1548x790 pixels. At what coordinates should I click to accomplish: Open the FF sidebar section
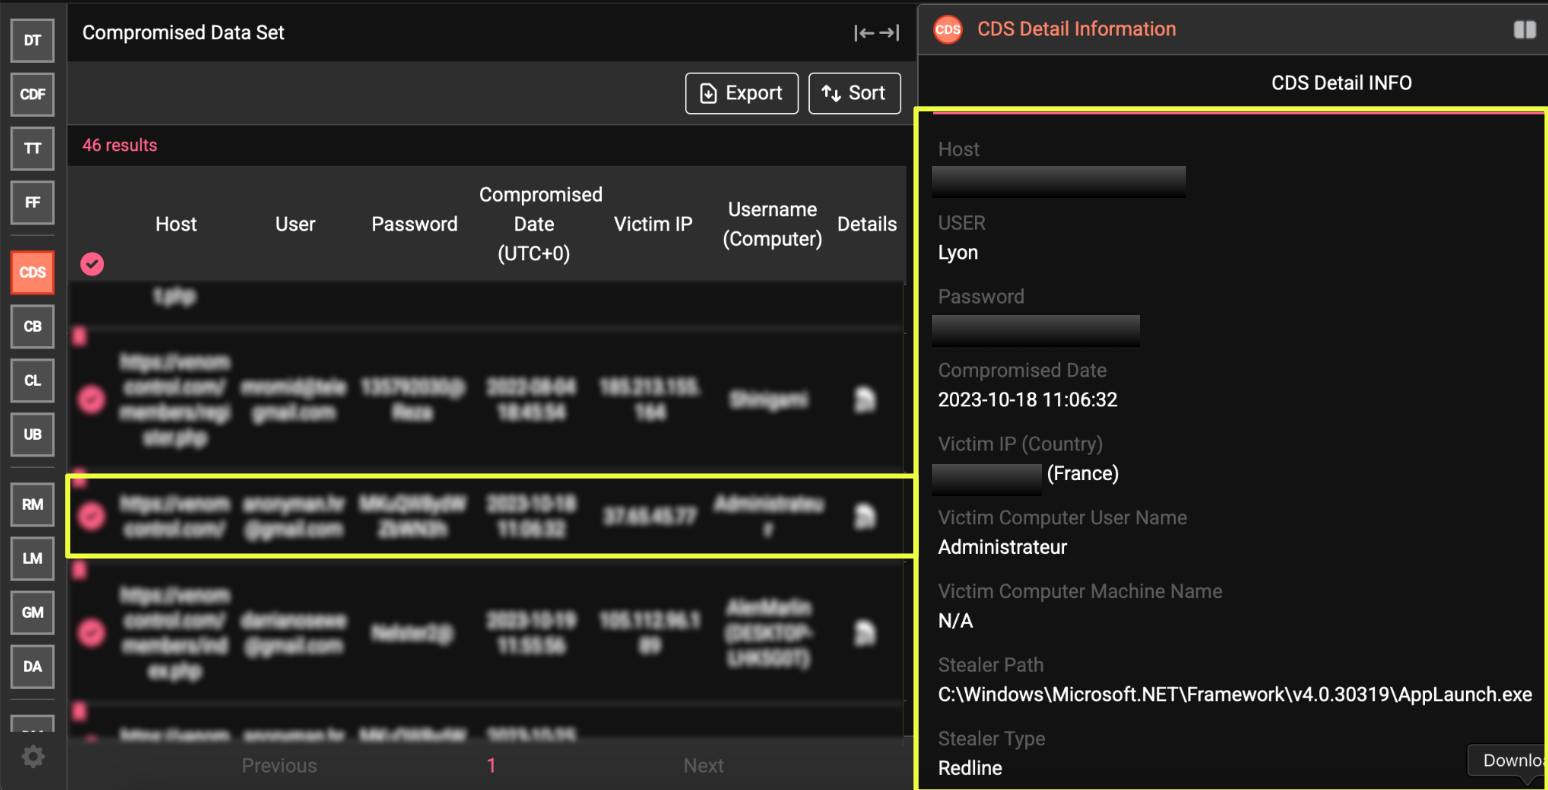click(32, 202)
